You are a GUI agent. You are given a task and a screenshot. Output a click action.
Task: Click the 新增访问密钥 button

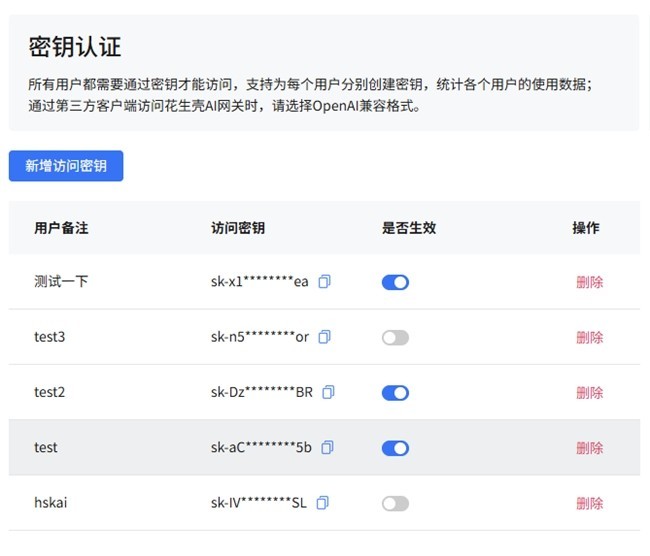(66, 166)
